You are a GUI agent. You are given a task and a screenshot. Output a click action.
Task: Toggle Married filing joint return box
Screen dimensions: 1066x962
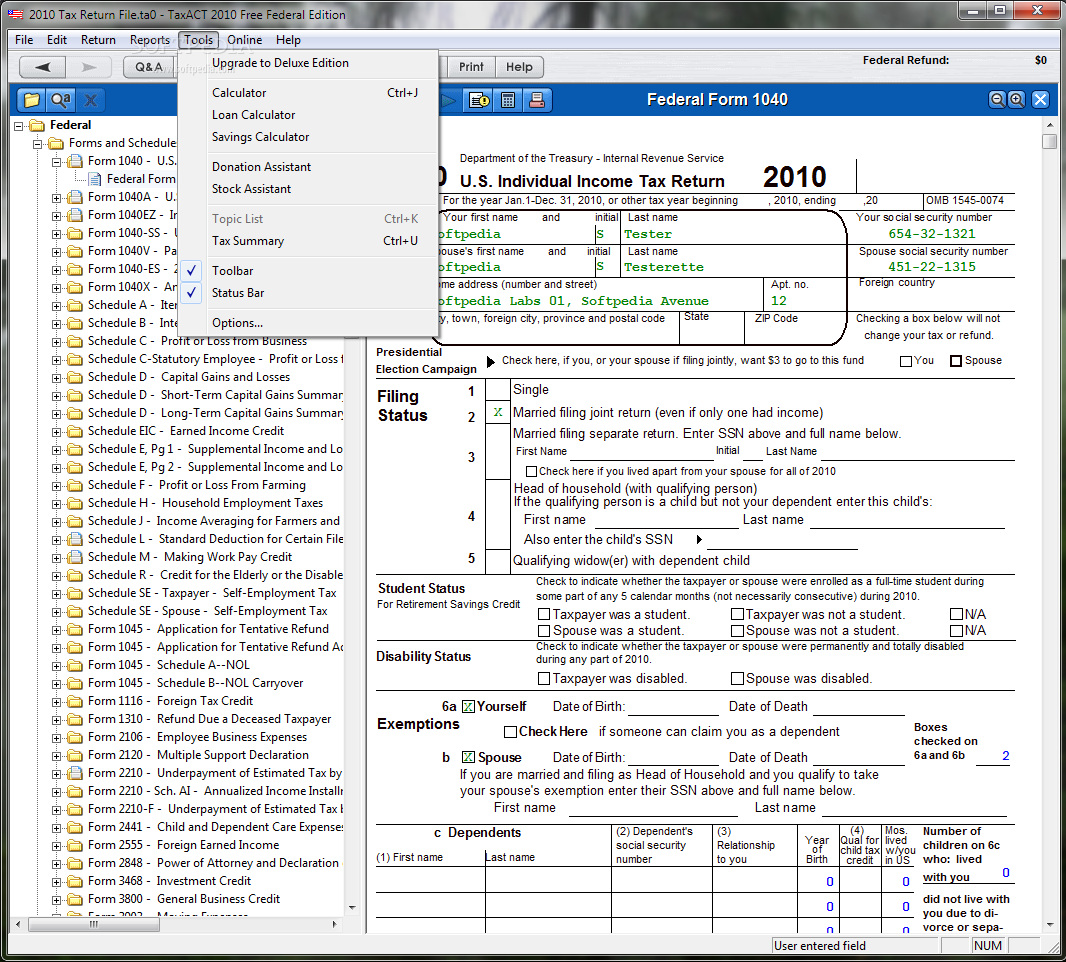(x=498, y=412)
